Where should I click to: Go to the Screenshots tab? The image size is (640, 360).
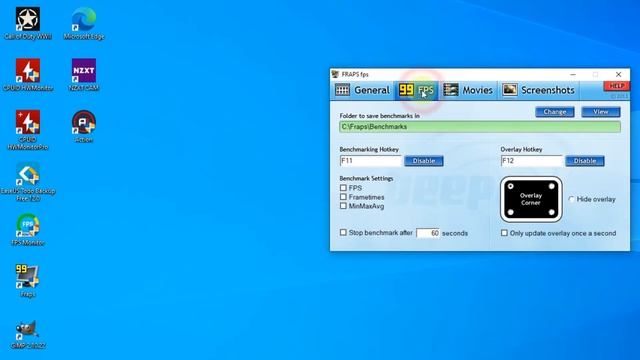tap(538, 90)
